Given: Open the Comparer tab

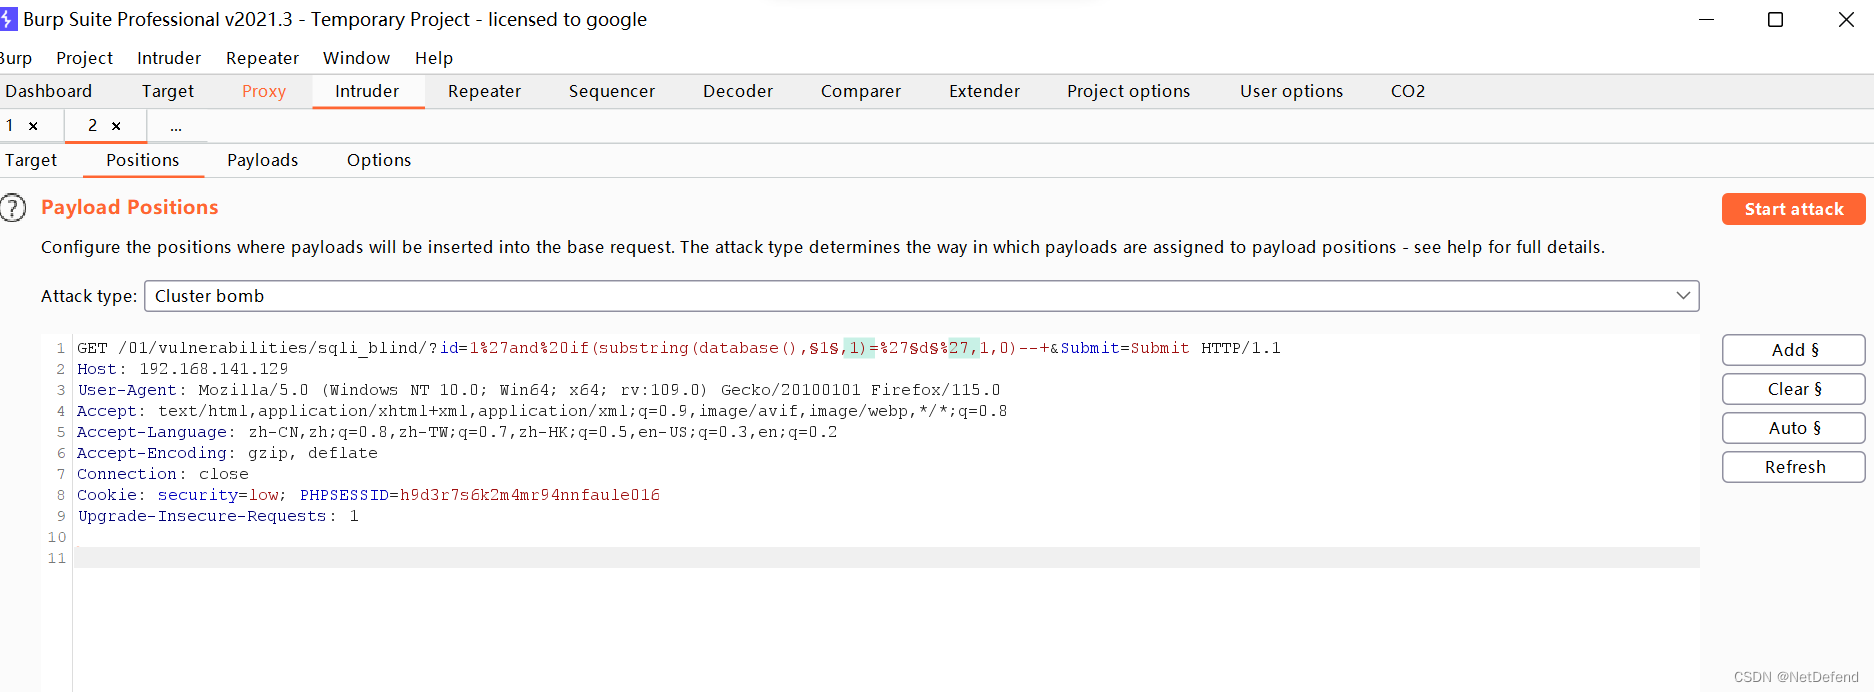Looking at the screenshot, I should [x=861, y=91].
